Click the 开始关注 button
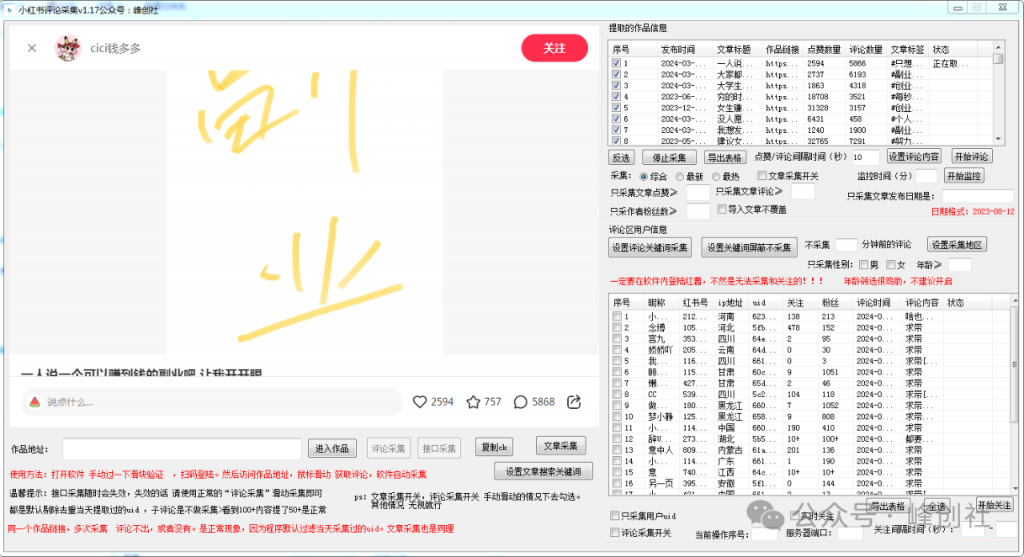1024x557 pixels. pyautogui.click(x=994, y=505)
